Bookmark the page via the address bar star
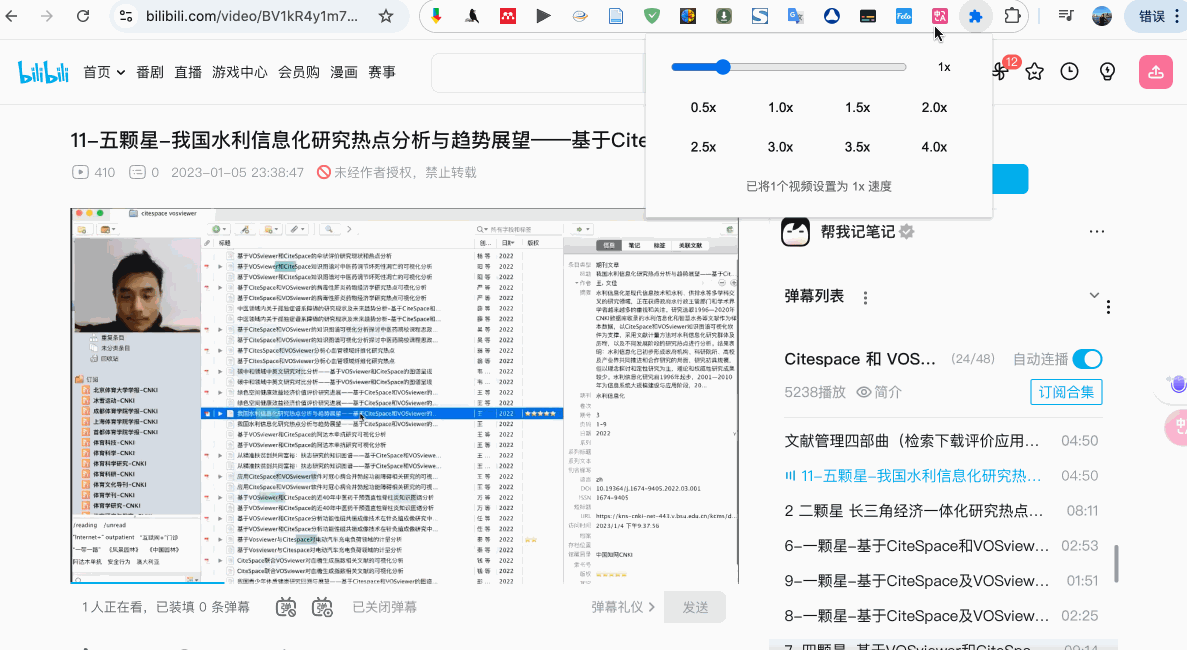 click(x=388, y=16)
